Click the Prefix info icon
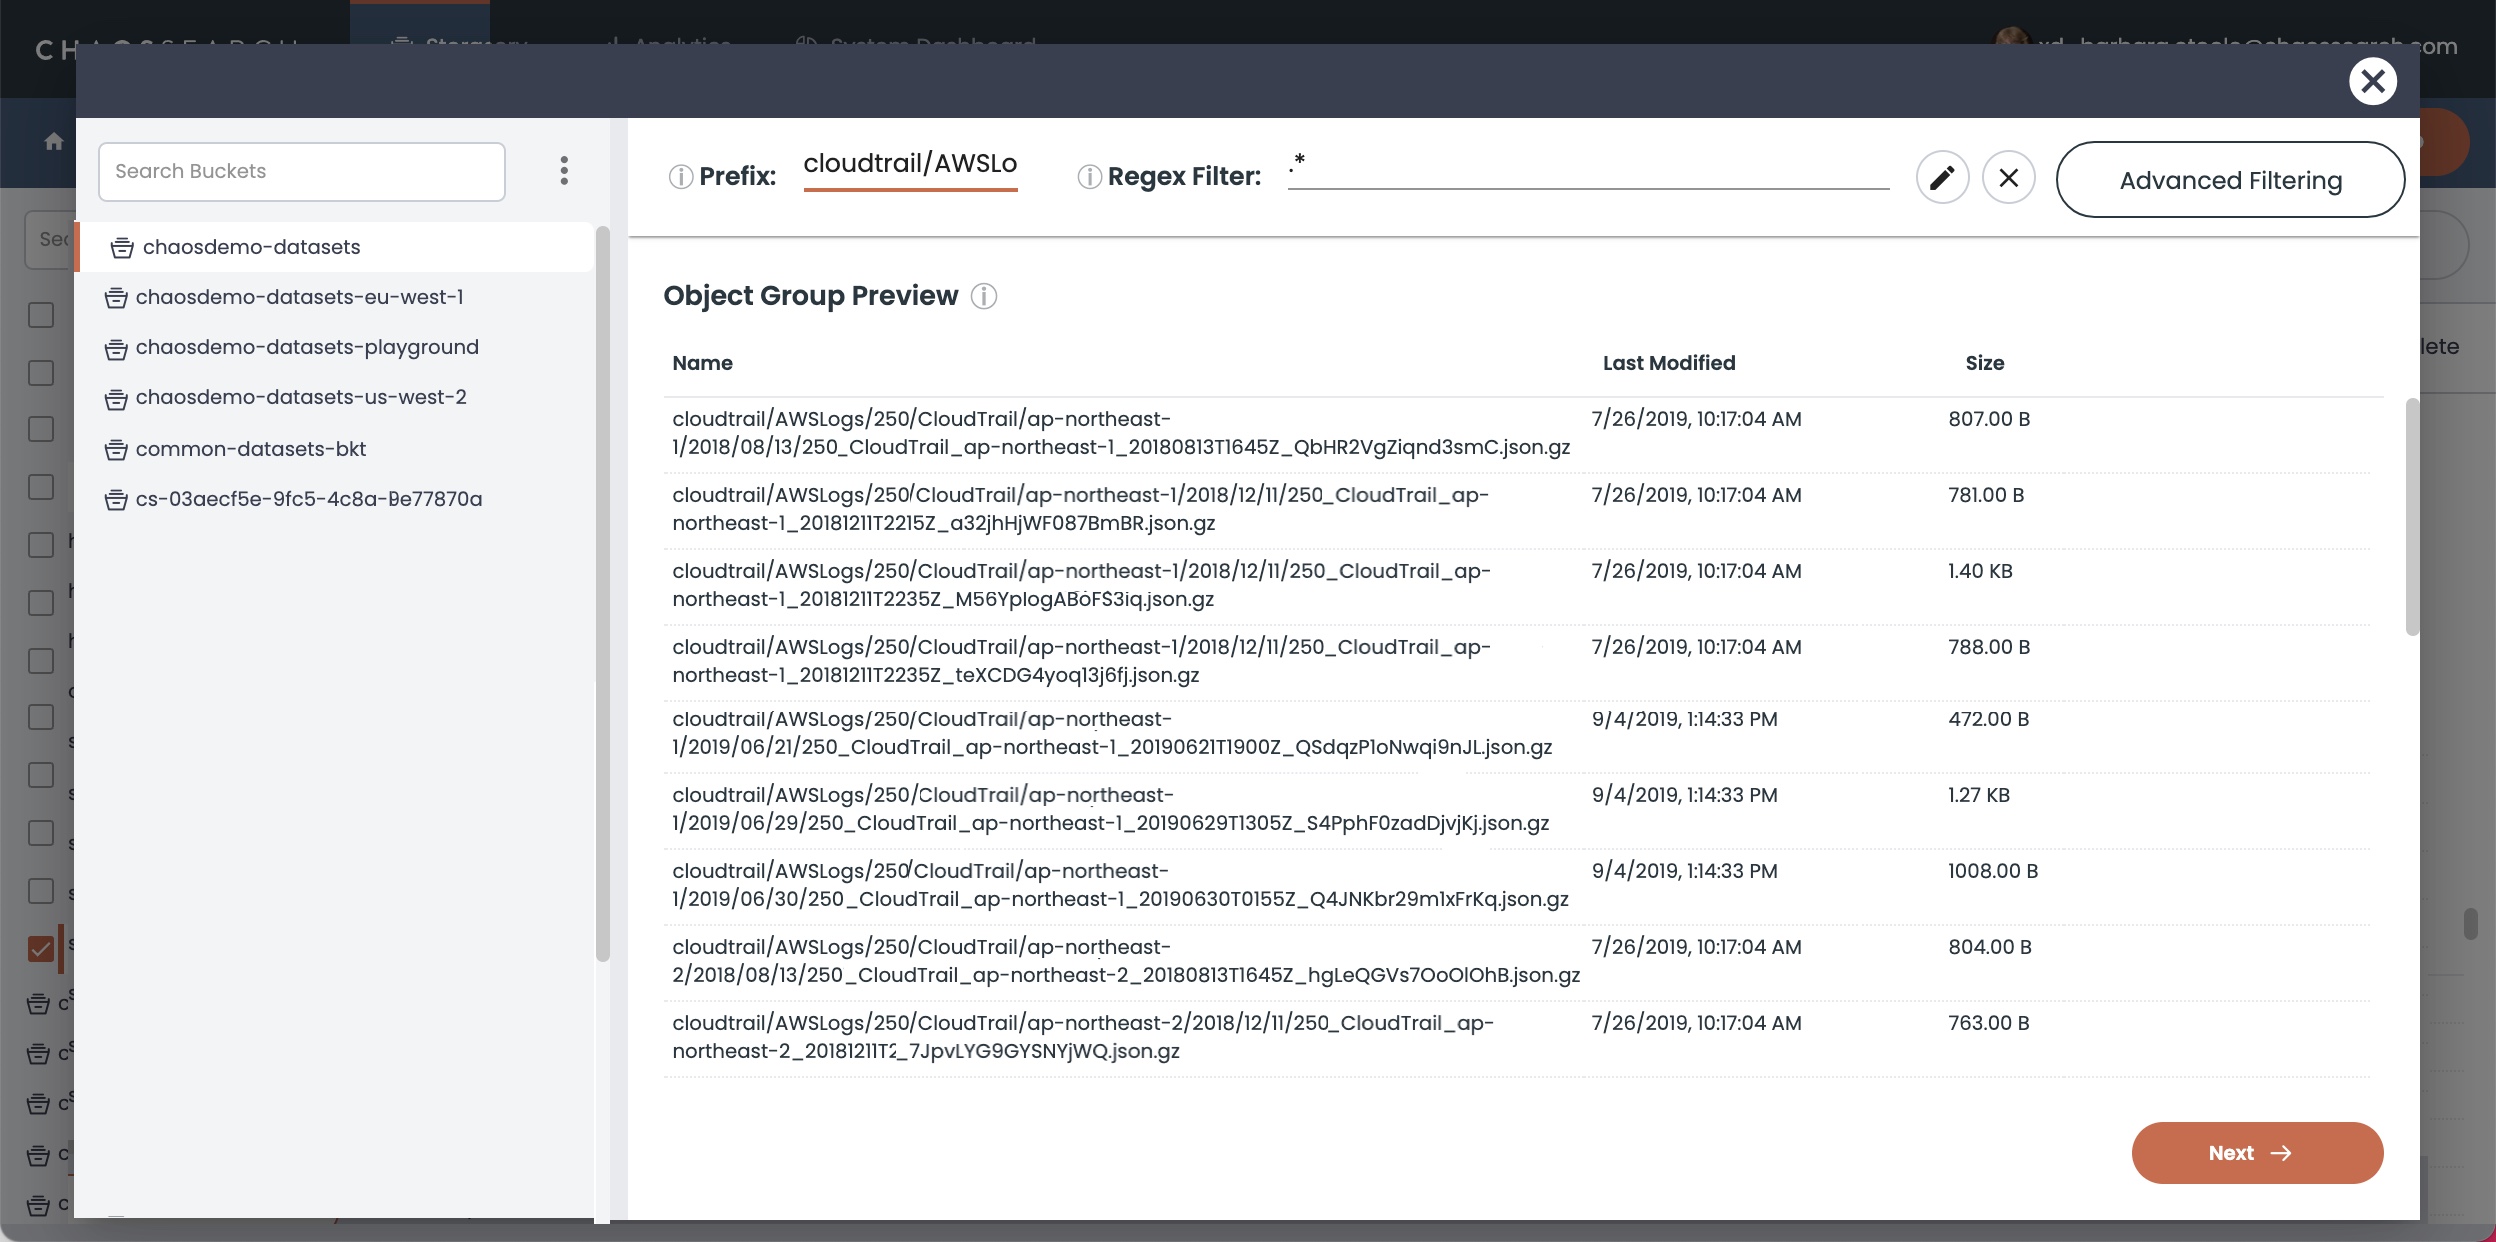This screenshot has width=2496, height=1242. [x=680, y=177]
